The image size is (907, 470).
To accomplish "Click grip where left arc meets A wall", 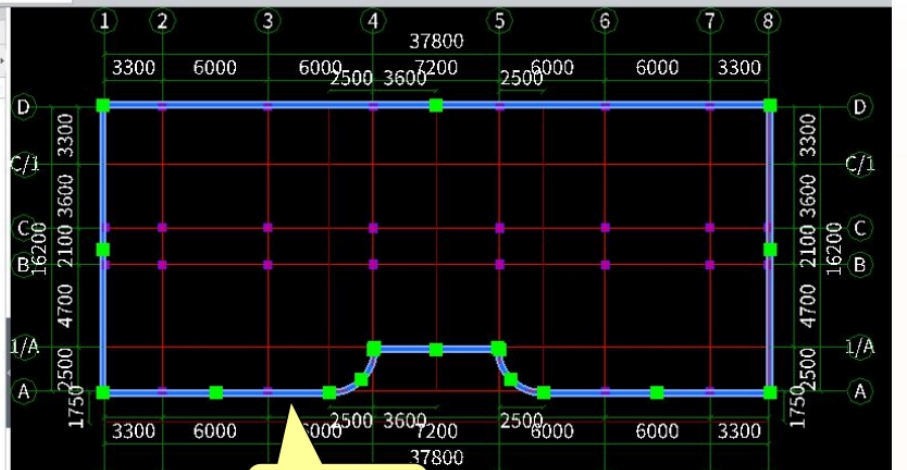I will (x=329, y=393).
